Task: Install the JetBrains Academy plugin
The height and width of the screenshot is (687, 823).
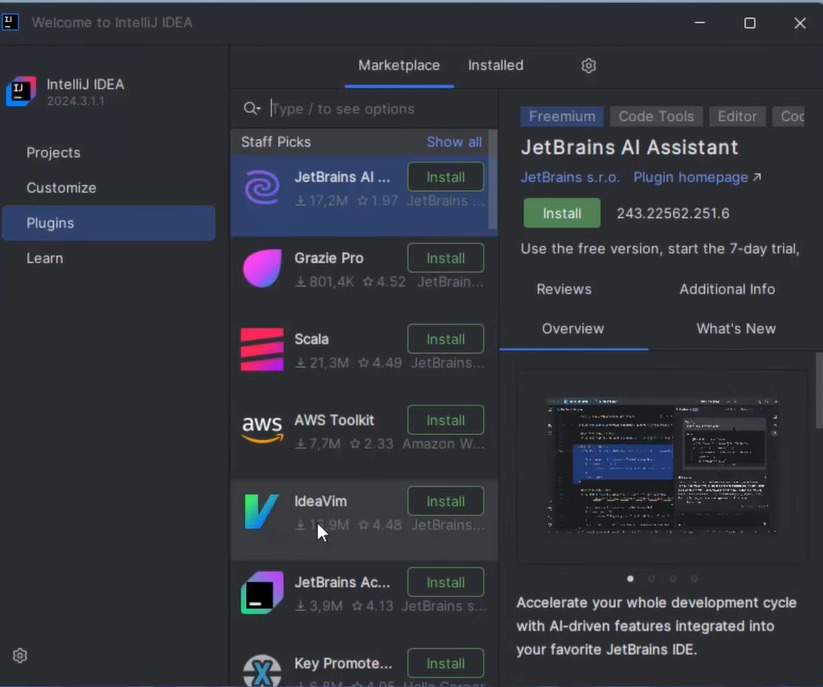Action: tap(446, 582)
